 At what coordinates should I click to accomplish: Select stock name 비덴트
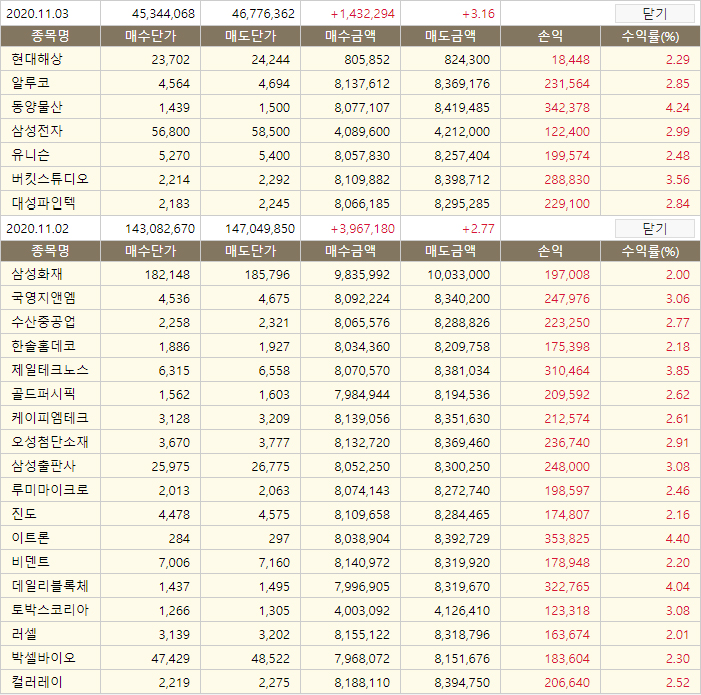click(30, 562)
